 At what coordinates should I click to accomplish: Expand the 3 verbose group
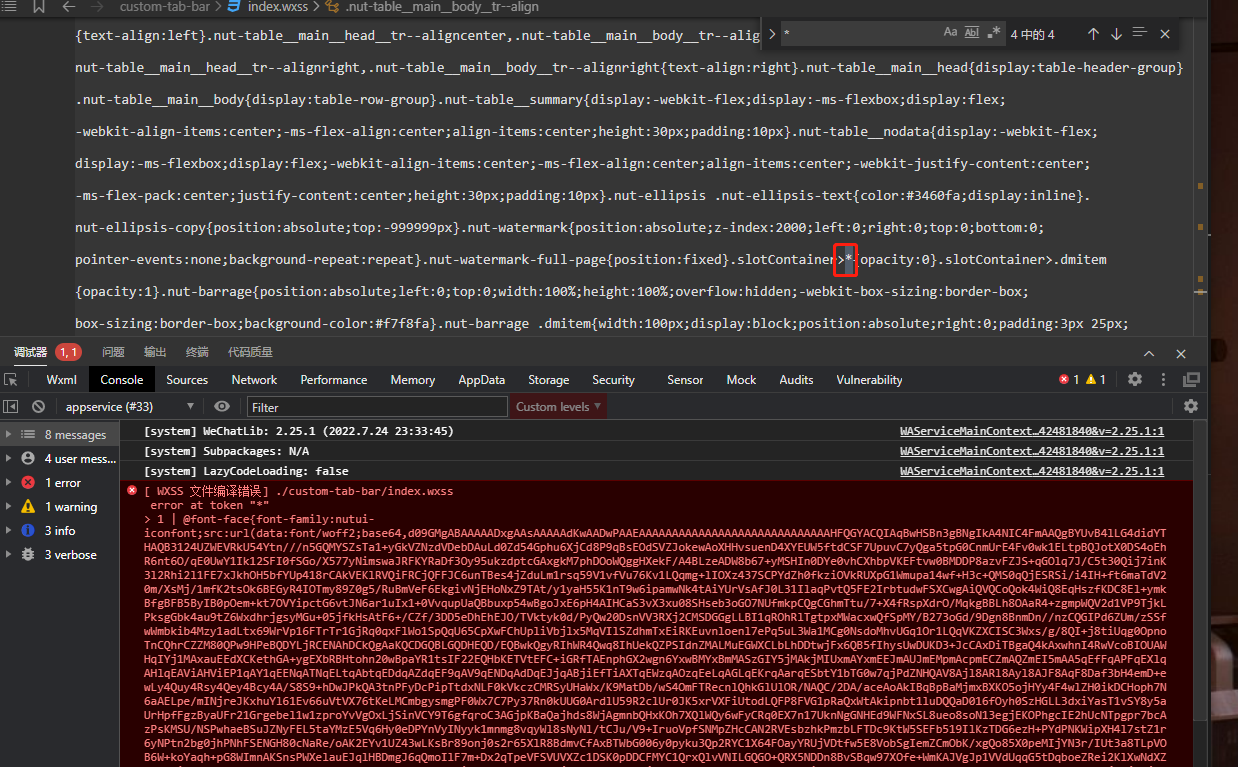(x=60, y=555)
